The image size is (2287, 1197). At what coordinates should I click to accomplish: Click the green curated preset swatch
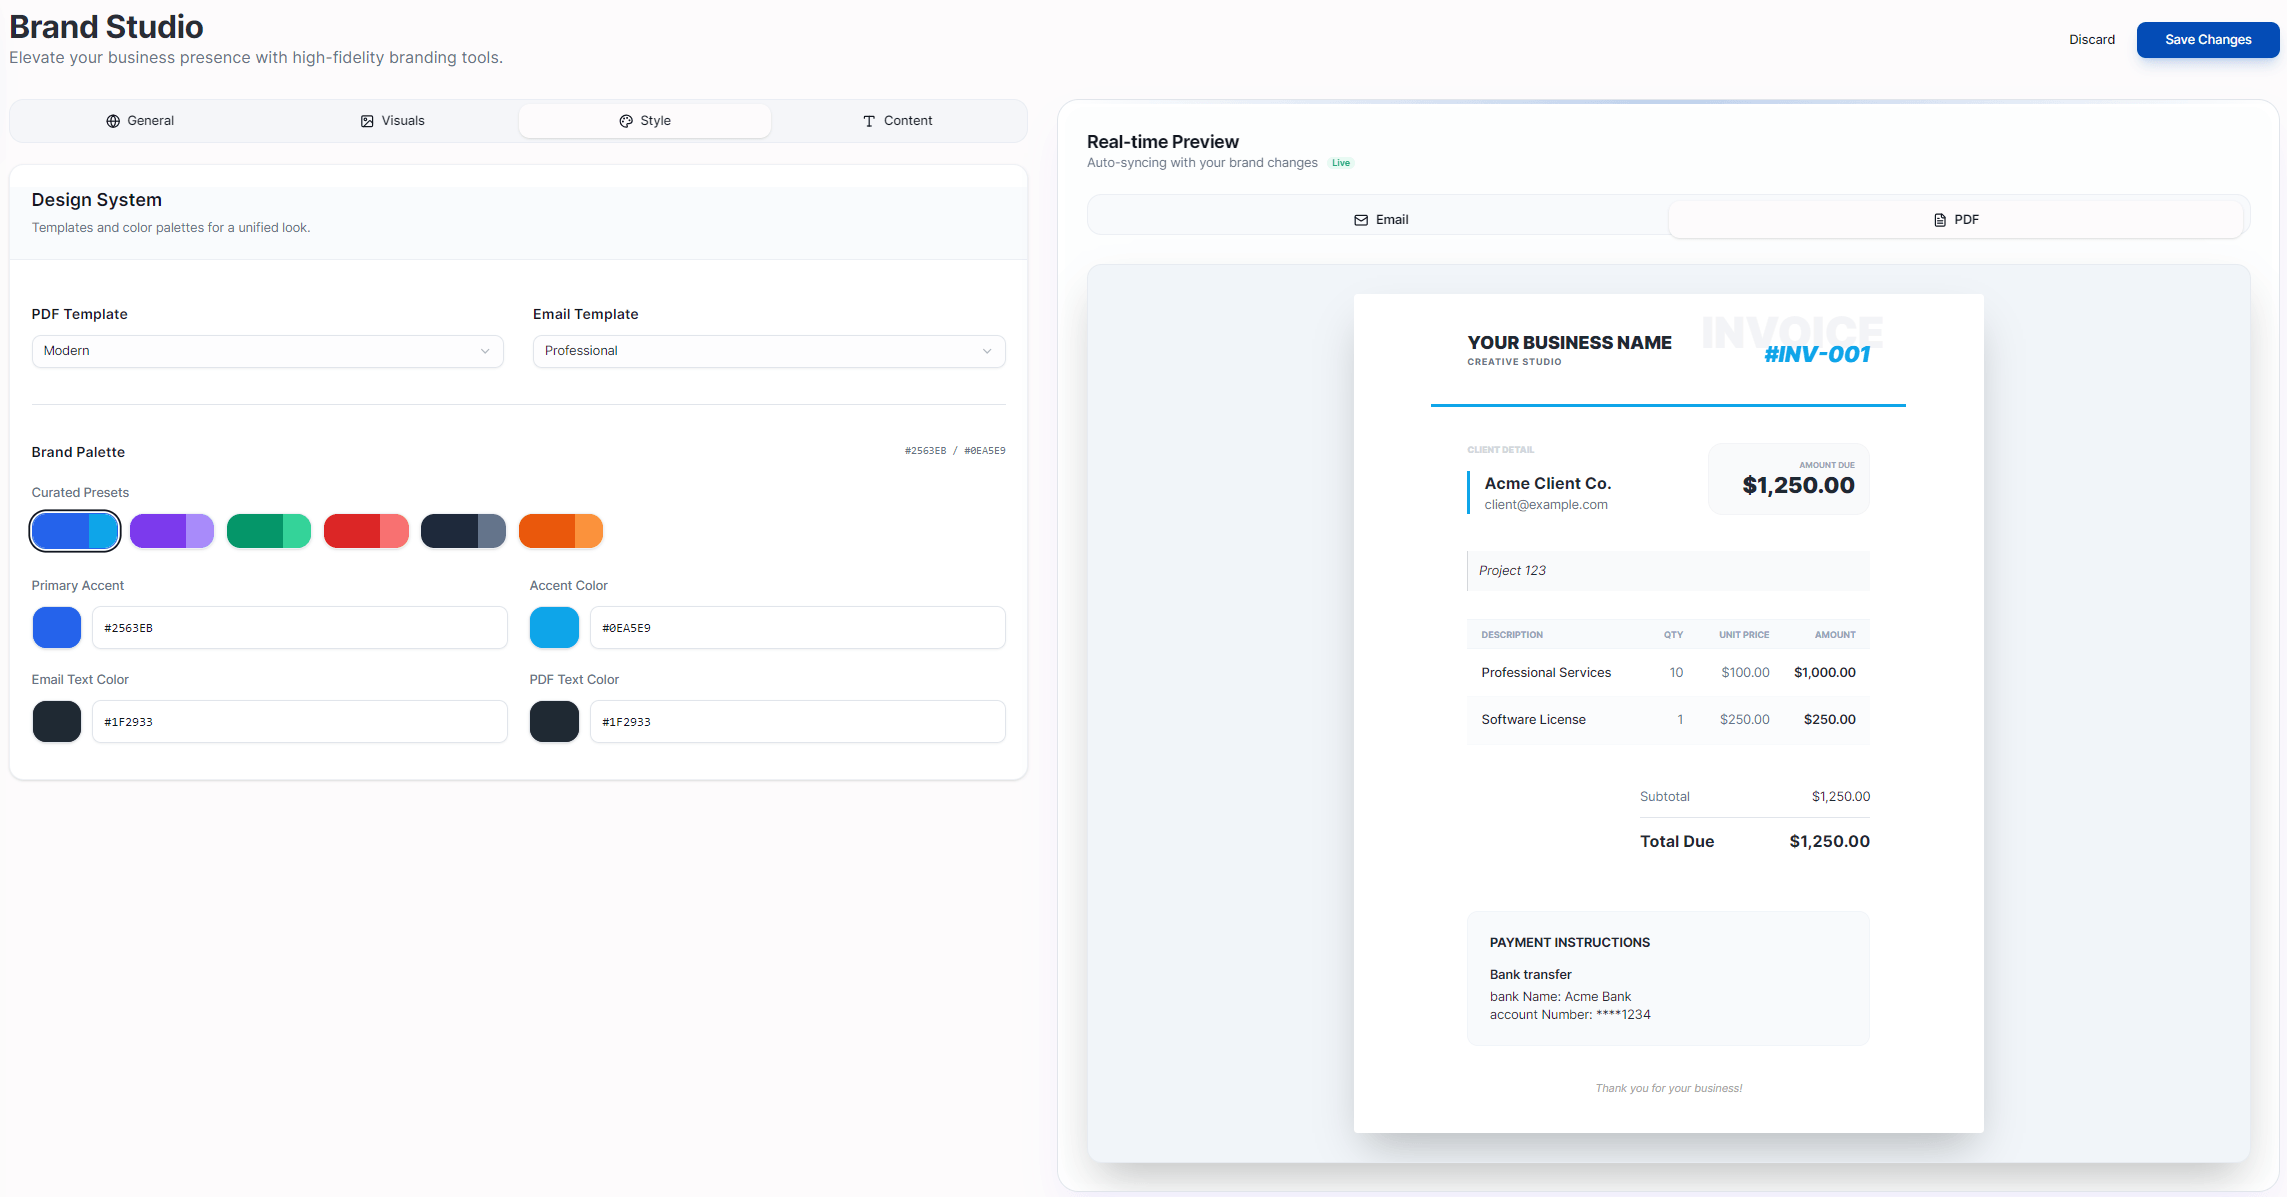(269, 531)
